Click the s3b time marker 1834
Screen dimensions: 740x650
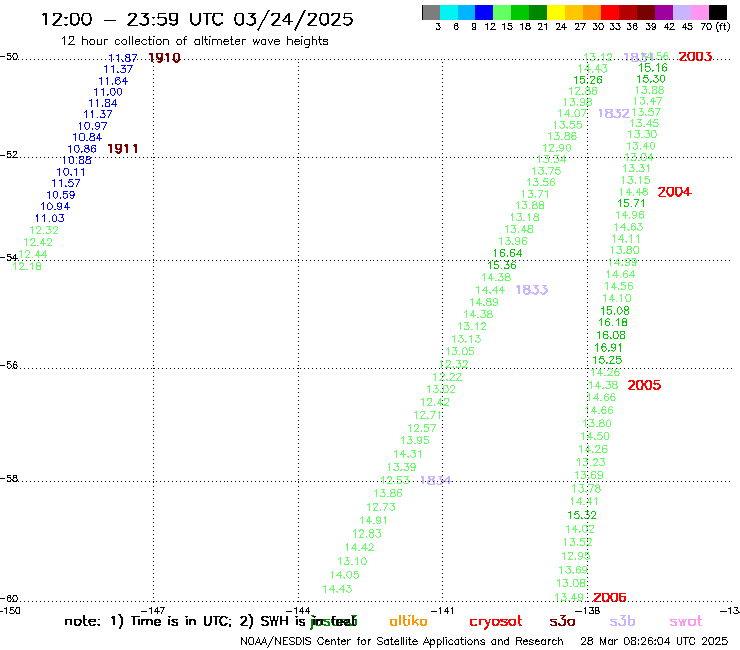click(x=435, y=481)
